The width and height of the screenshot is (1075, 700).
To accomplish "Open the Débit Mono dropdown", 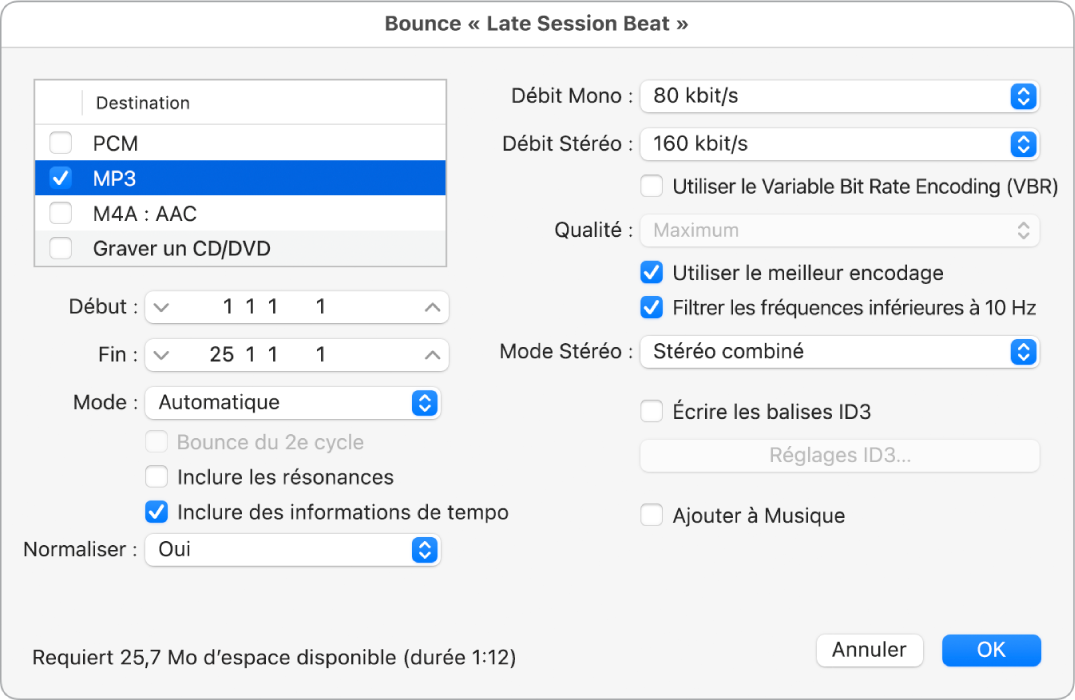I will click(840, 96).
